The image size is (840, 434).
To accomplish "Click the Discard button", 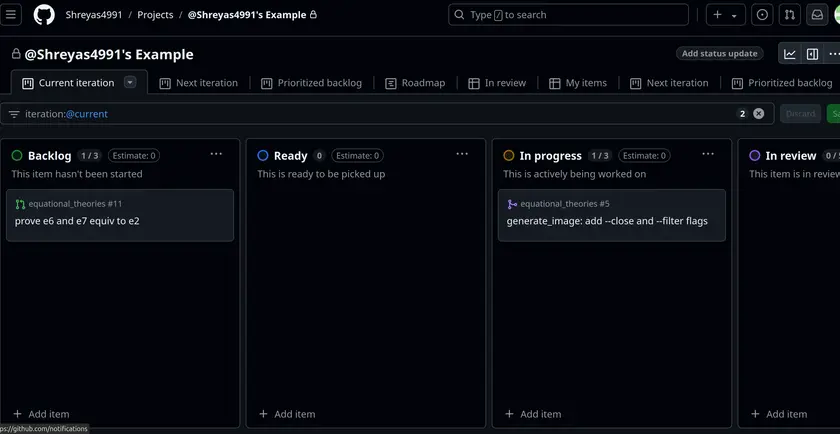I will [800, 114].
